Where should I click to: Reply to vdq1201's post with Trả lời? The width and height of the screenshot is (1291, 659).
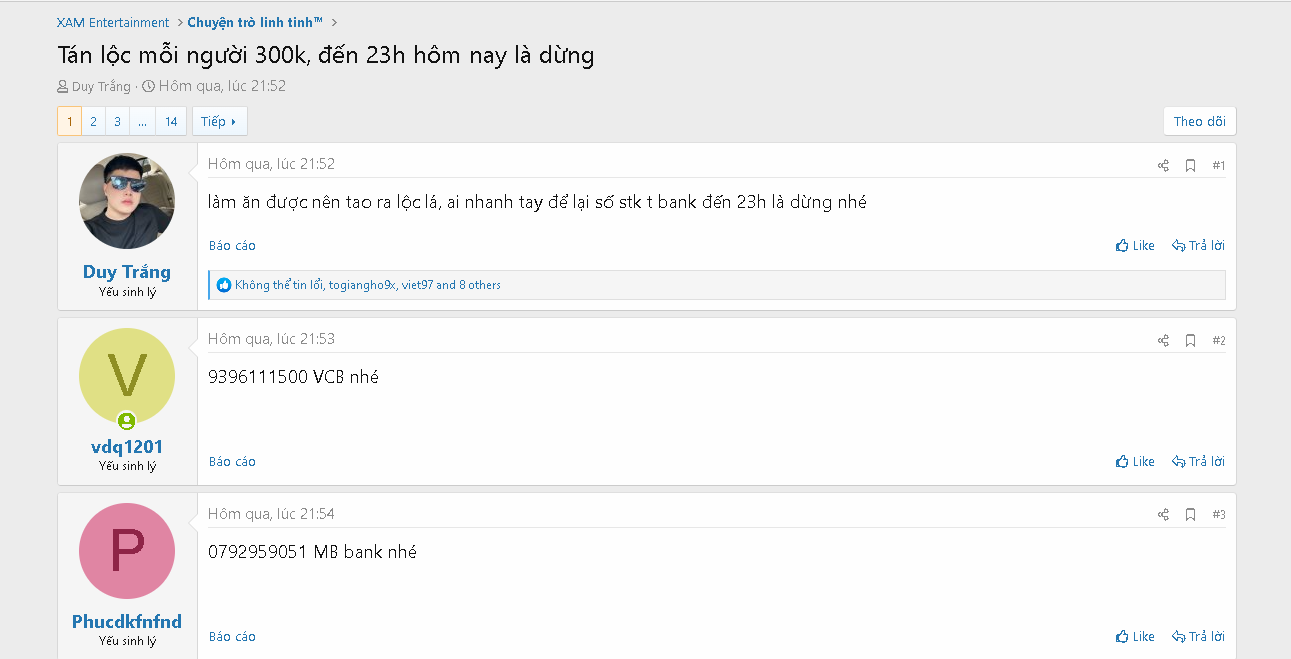1198,462
